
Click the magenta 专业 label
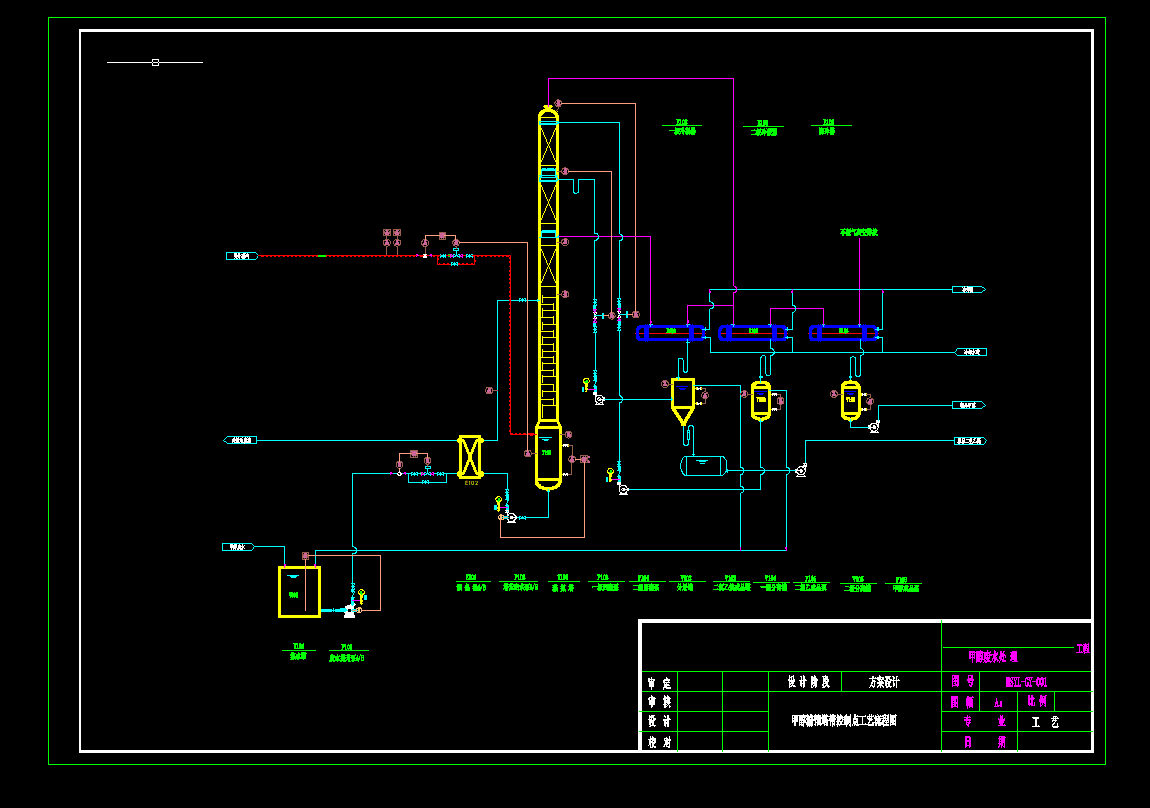click(x=984, y=721)
